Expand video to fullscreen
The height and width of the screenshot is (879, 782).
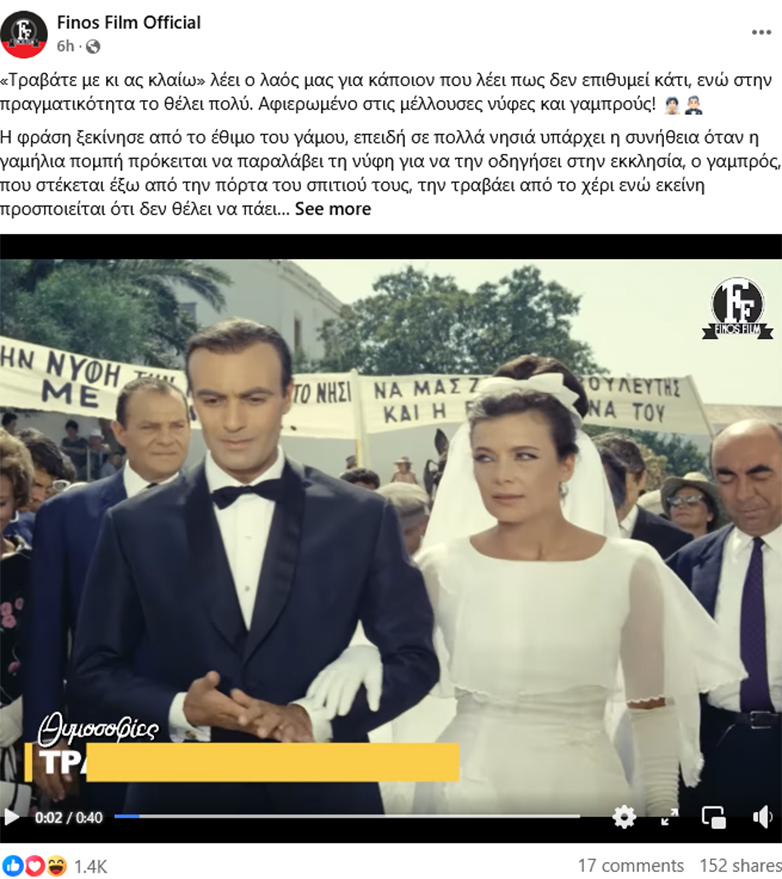669,817
